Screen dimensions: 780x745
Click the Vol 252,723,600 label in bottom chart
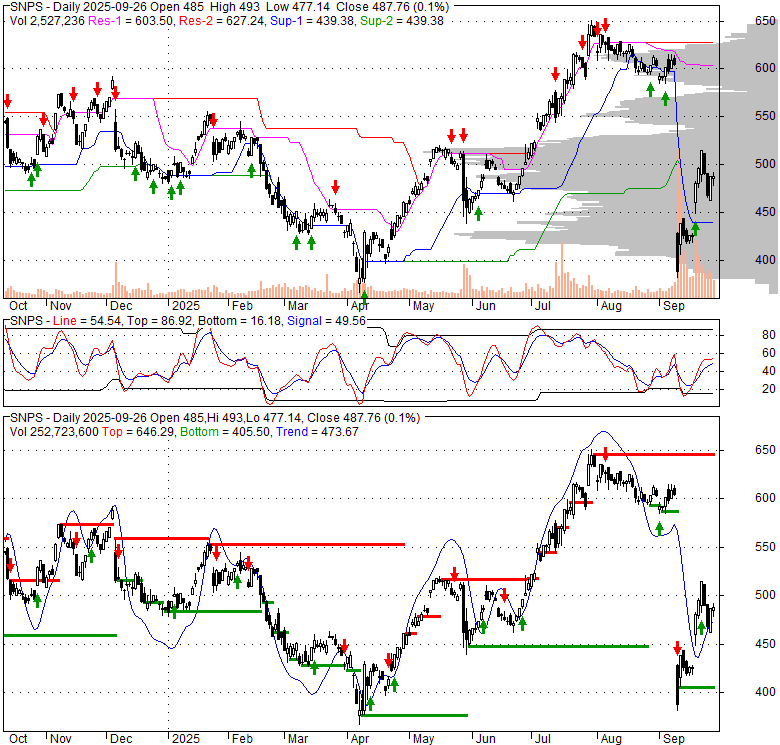54,432
